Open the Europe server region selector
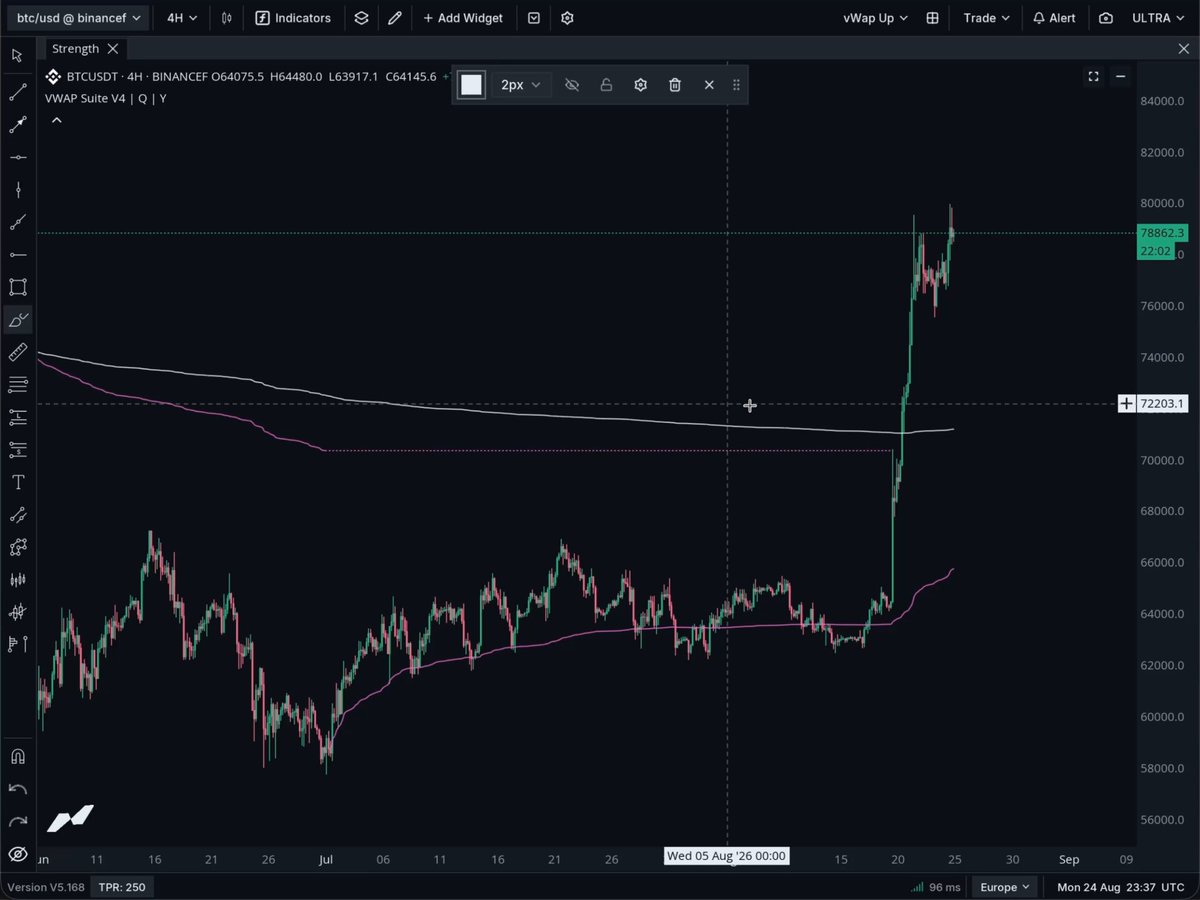Viewport: 1200px width, 900px height. tap(1005, 887)
